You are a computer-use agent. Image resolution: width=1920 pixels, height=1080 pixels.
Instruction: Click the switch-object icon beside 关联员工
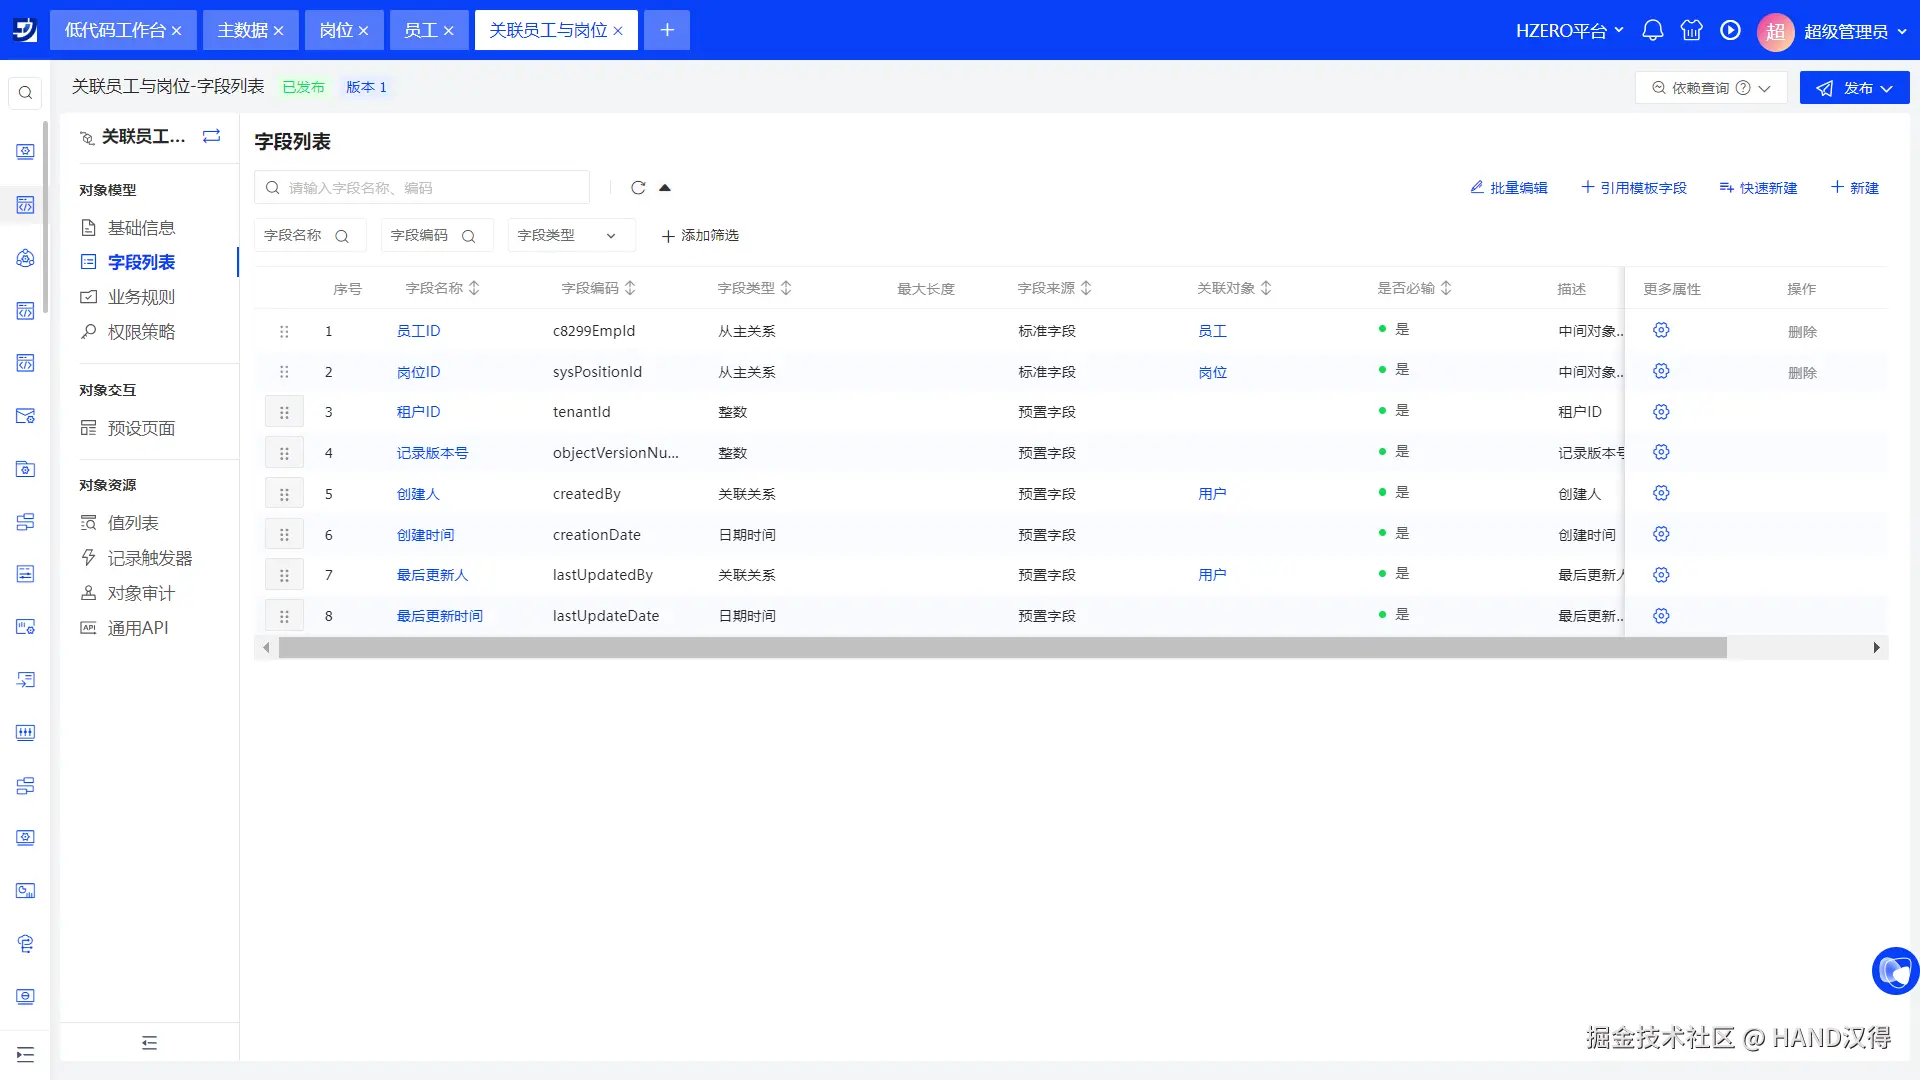[211, 136]
